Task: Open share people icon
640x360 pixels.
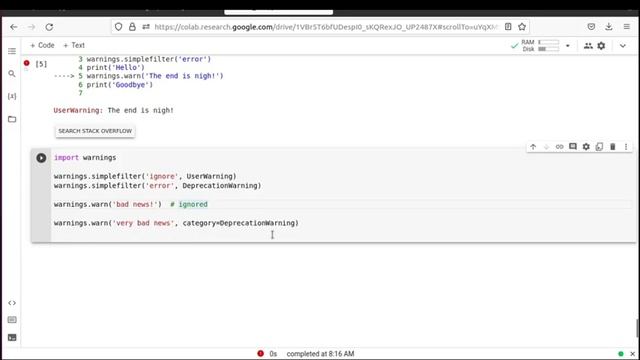Action: pos(588,46)
